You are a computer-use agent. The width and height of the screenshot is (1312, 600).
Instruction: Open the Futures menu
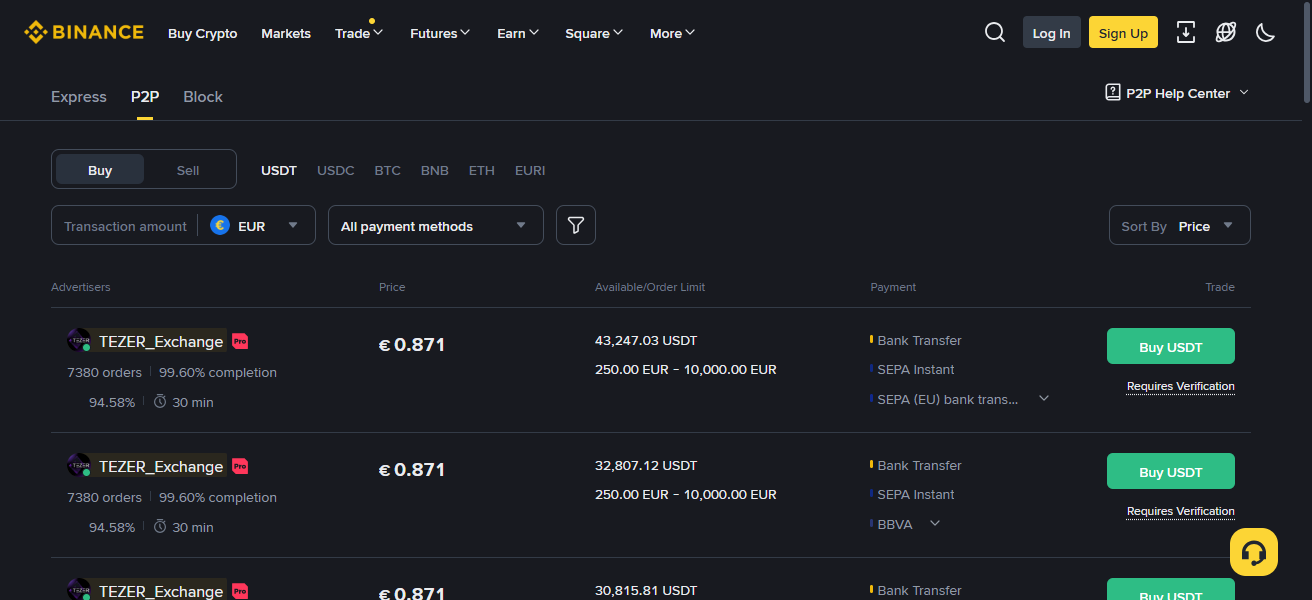[x=440, y=33]
